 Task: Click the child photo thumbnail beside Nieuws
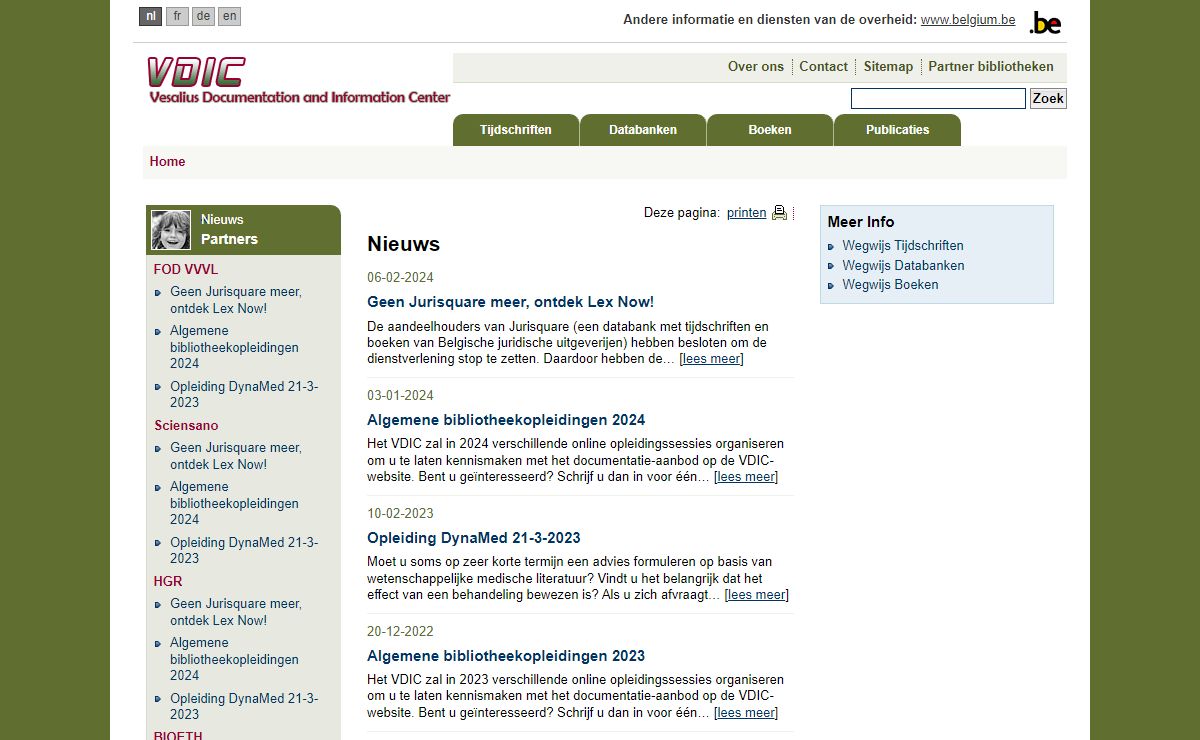pyautogui.click(x=171, y=230)
